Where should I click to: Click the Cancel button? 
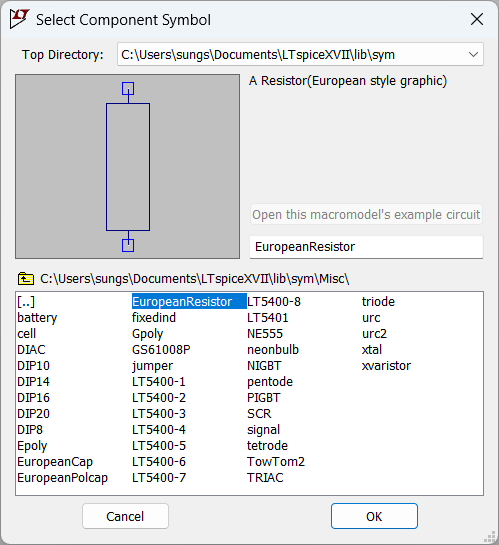(125, 516)
